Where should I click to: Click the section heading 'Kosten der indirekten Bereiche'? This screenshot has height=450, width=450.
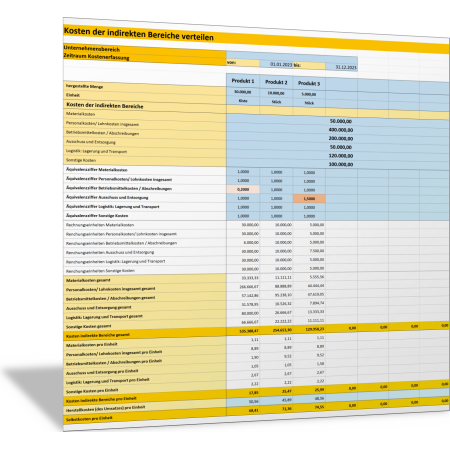click(x=105, y=105)
